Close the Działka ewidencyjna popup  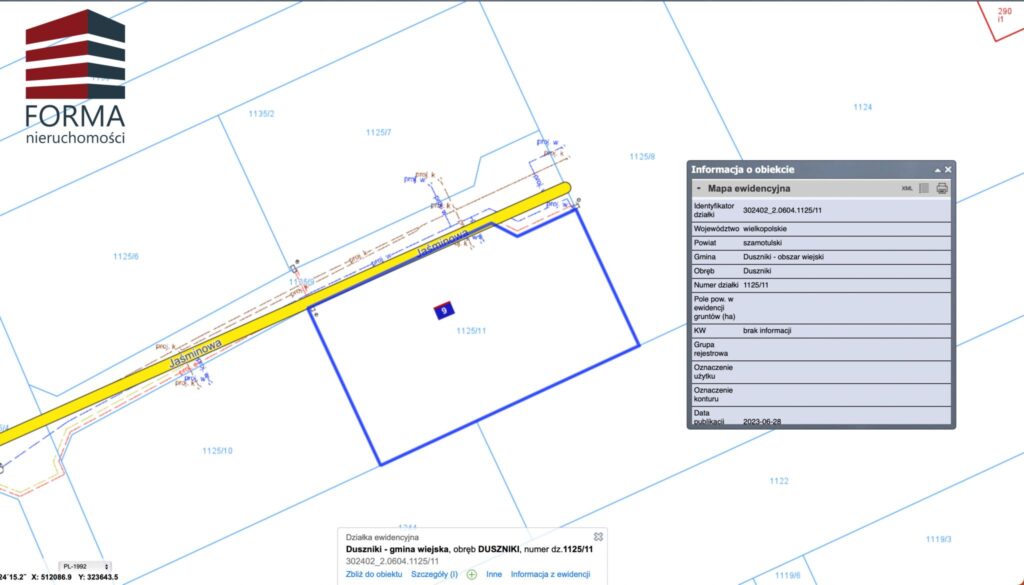pyautogui.click(x=598, y=537)
